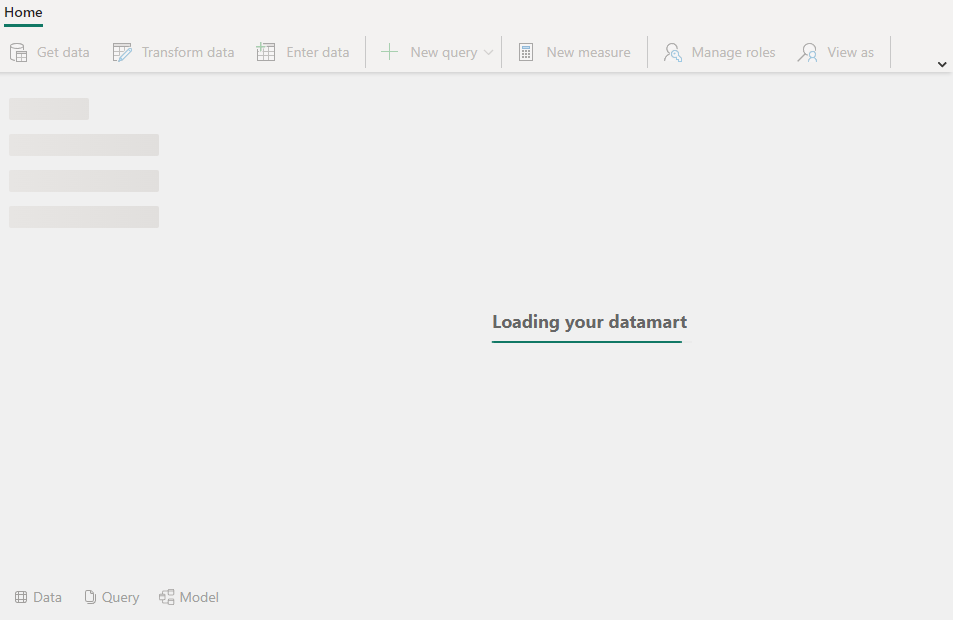Image resolution: width=953 pixels, height=620 pixels.
Task: Switch to the Data view tab
Action: tap(38, 597)
